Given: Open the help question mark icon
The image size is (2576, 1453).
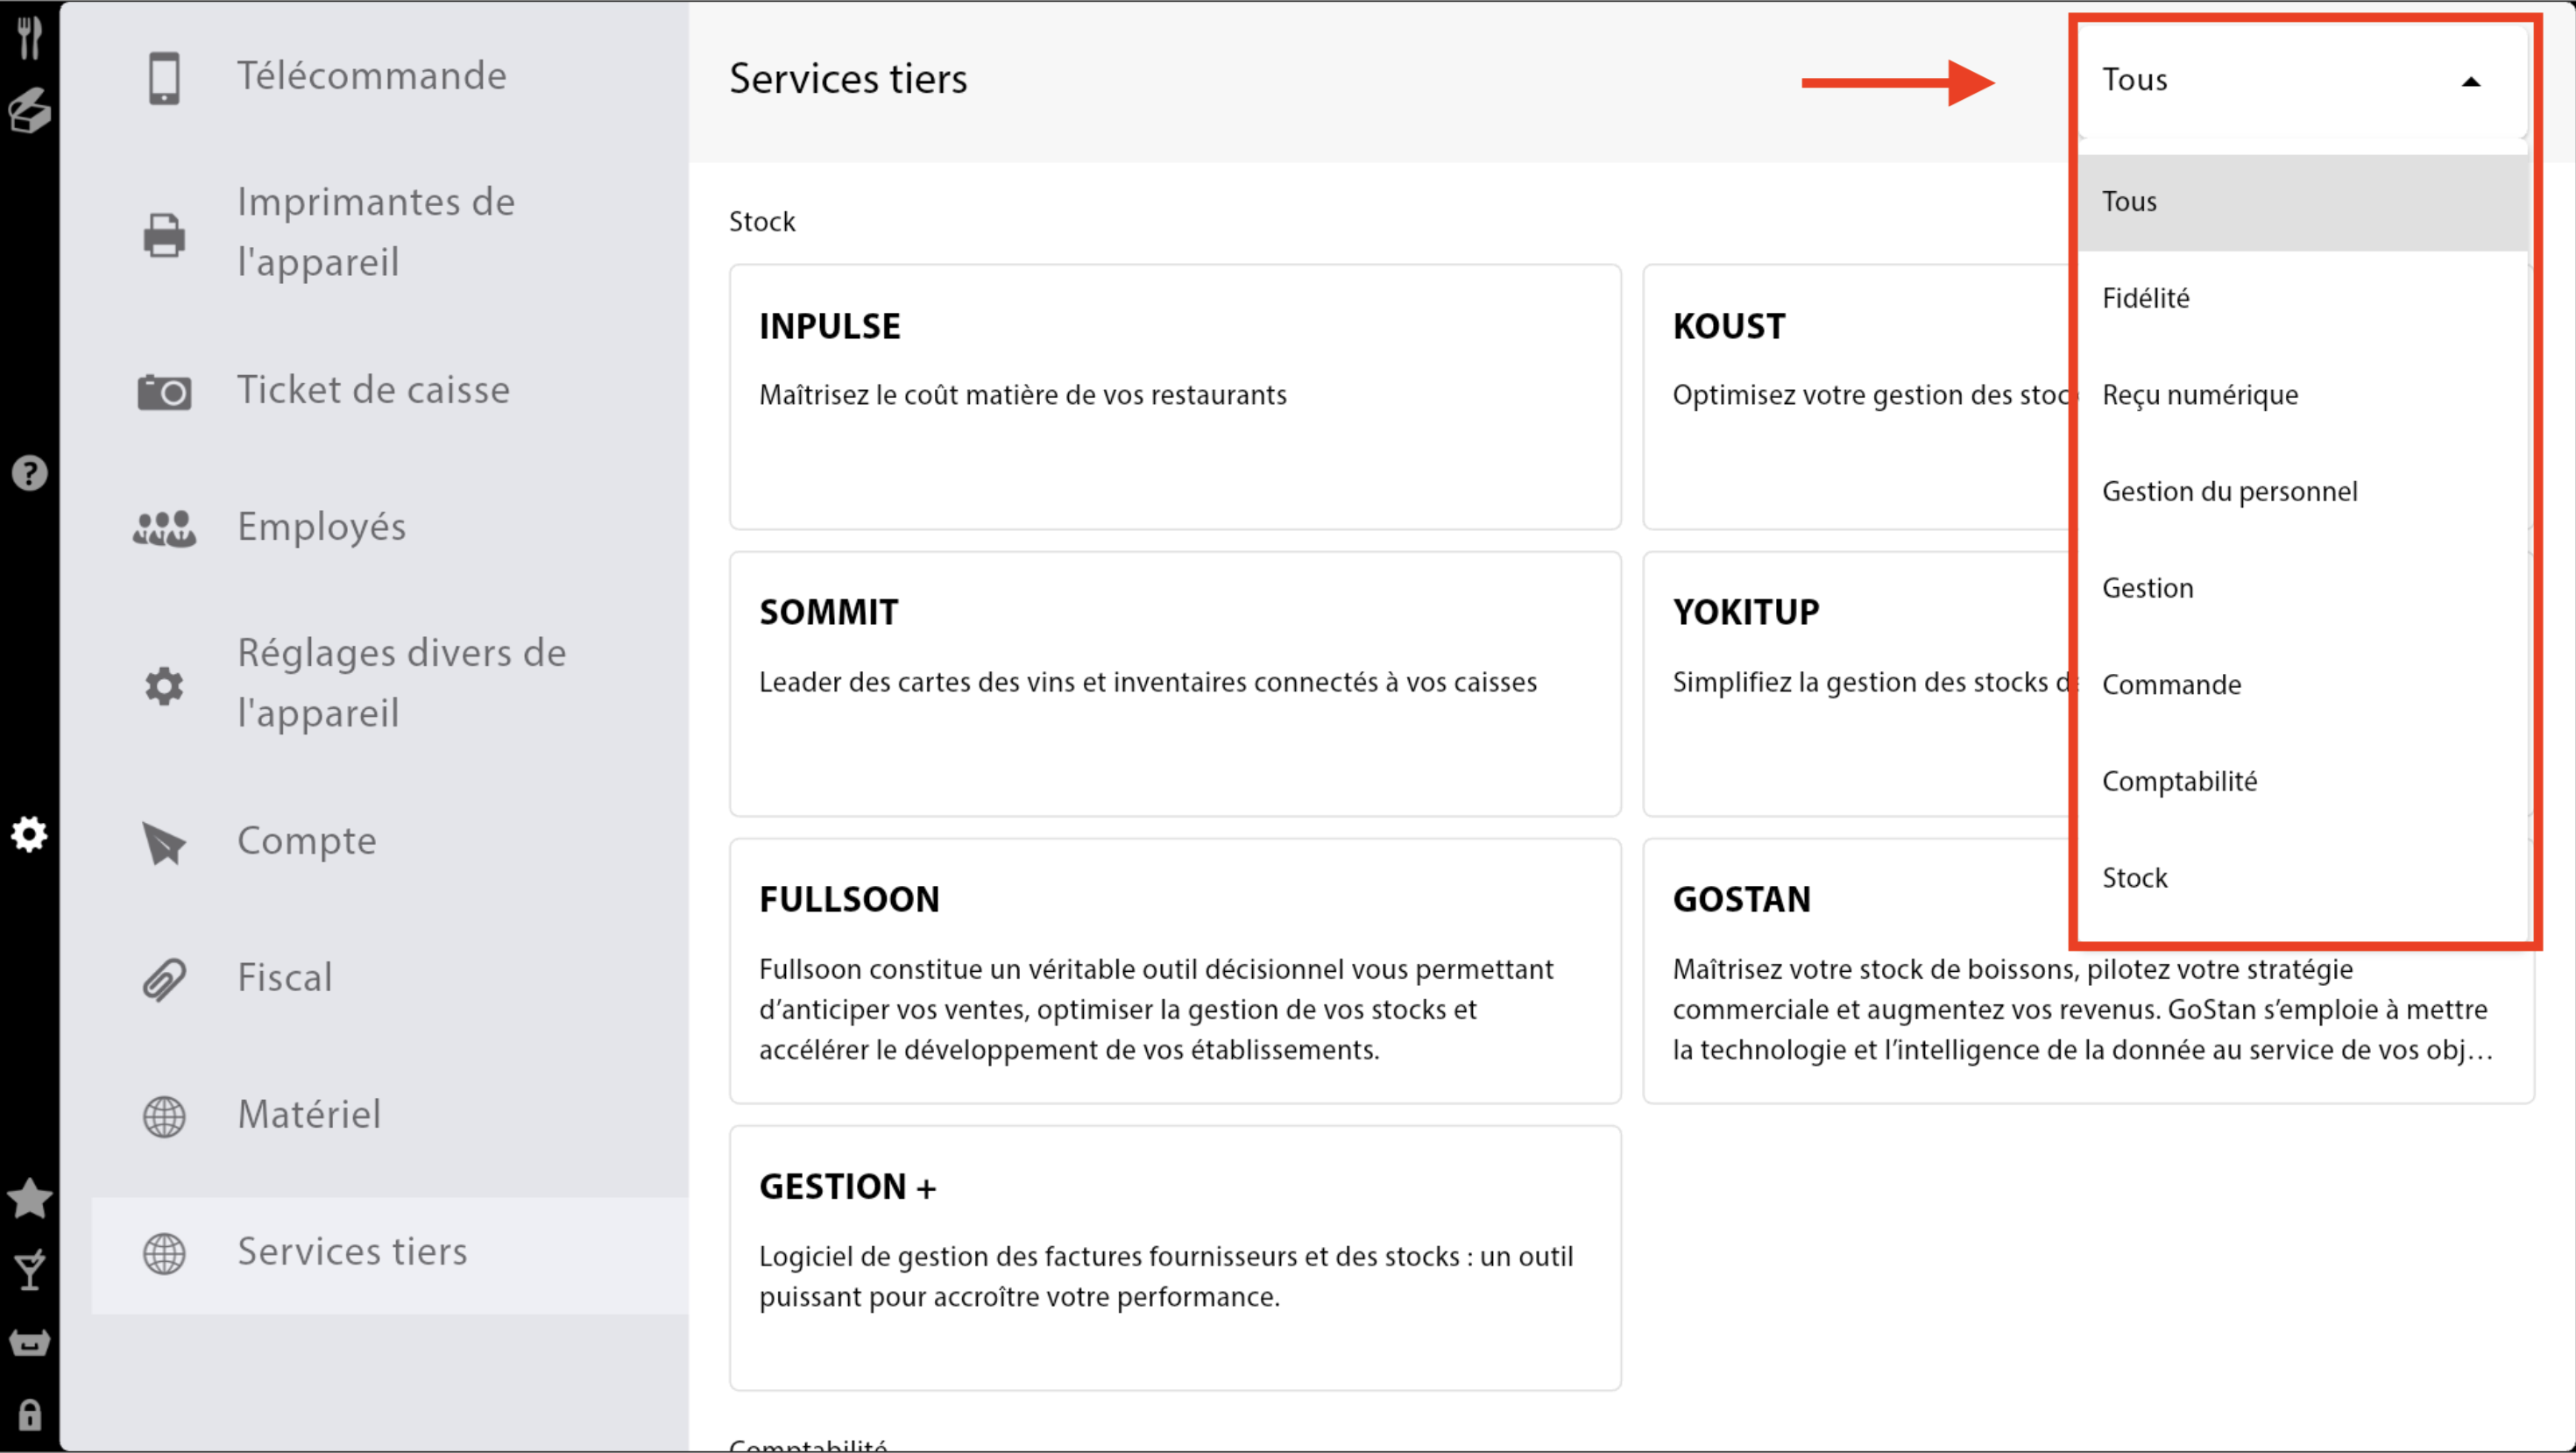Looking at the screenshot, I should pos(30,473).
